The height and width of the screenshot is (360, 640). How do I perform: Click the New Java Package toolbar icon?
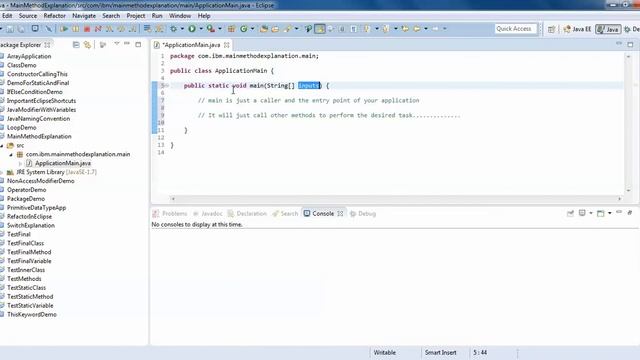[231, 29]
